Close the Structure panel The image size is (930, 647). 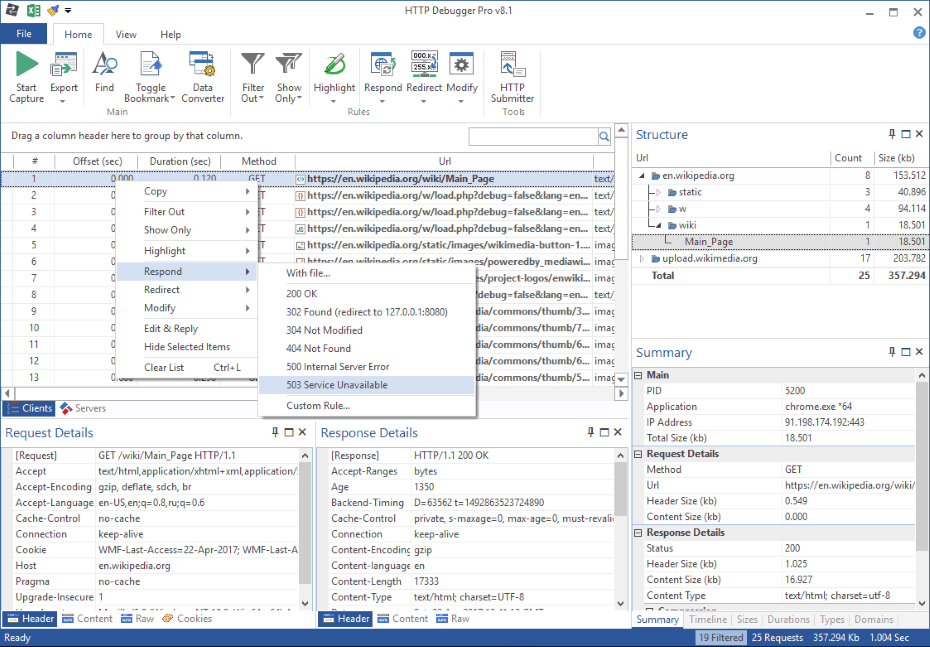[x=919, y=134]
